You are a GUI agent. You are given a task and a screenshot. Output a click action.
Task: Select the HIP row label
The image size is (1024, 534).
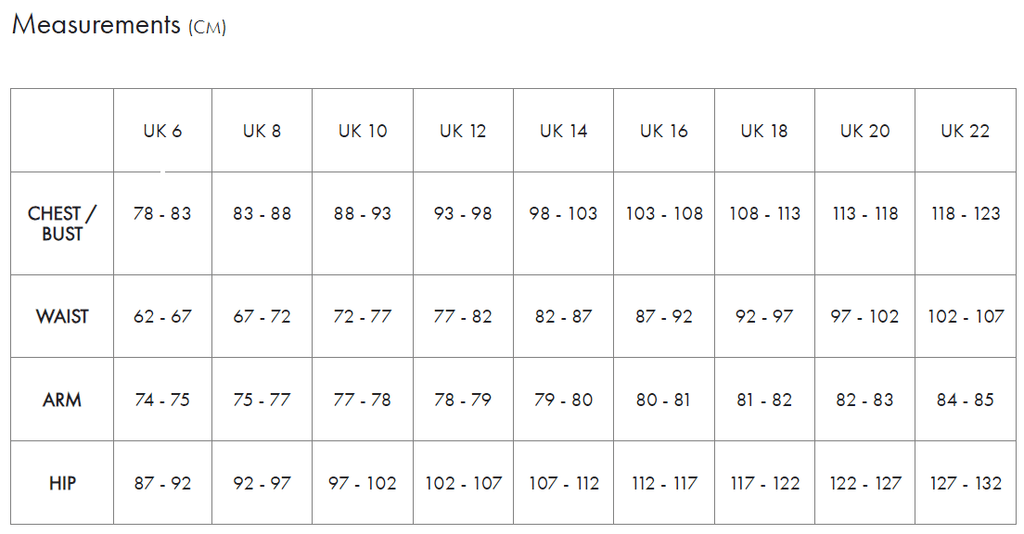tap(62, 484)
